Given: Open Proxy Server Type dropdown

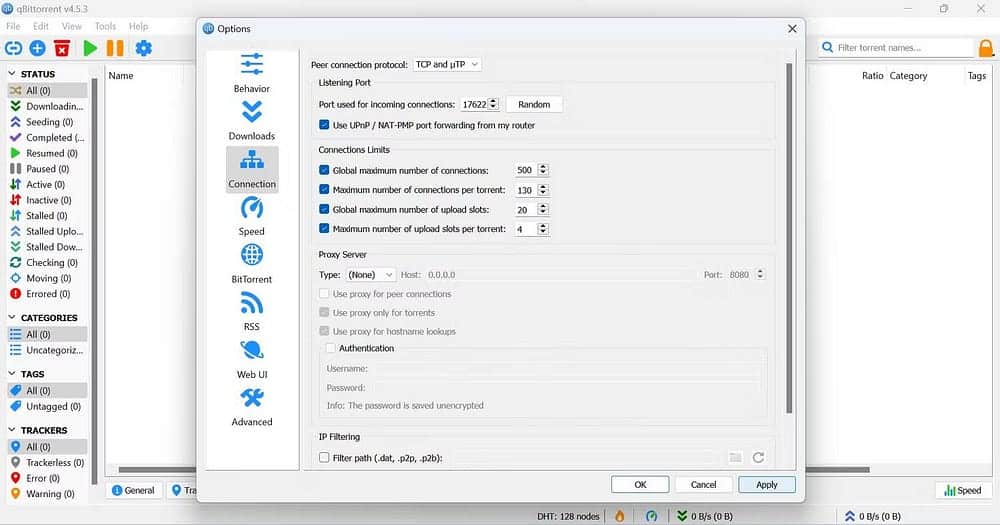Looking at the screenshot, I should pyautogui.click(x=371, y=275).
